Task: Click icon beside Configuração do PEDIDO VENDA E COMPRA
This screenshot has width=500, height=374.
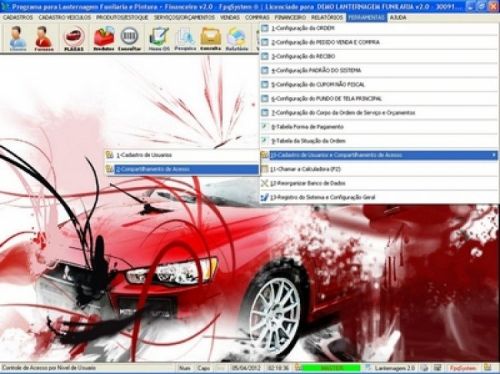Action: pos(265,42)
